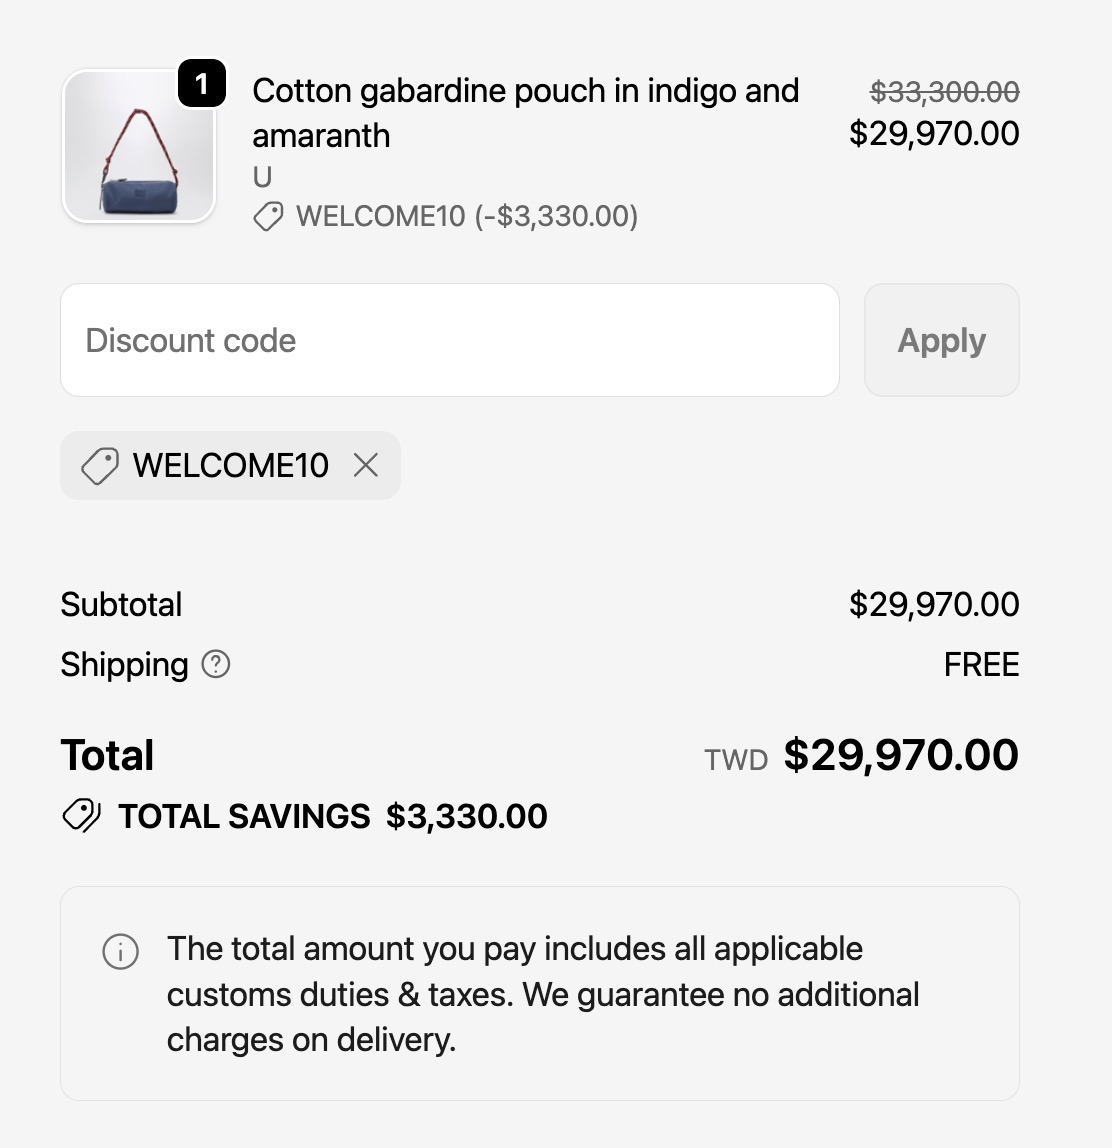Focus the Discount code input field

449,340
